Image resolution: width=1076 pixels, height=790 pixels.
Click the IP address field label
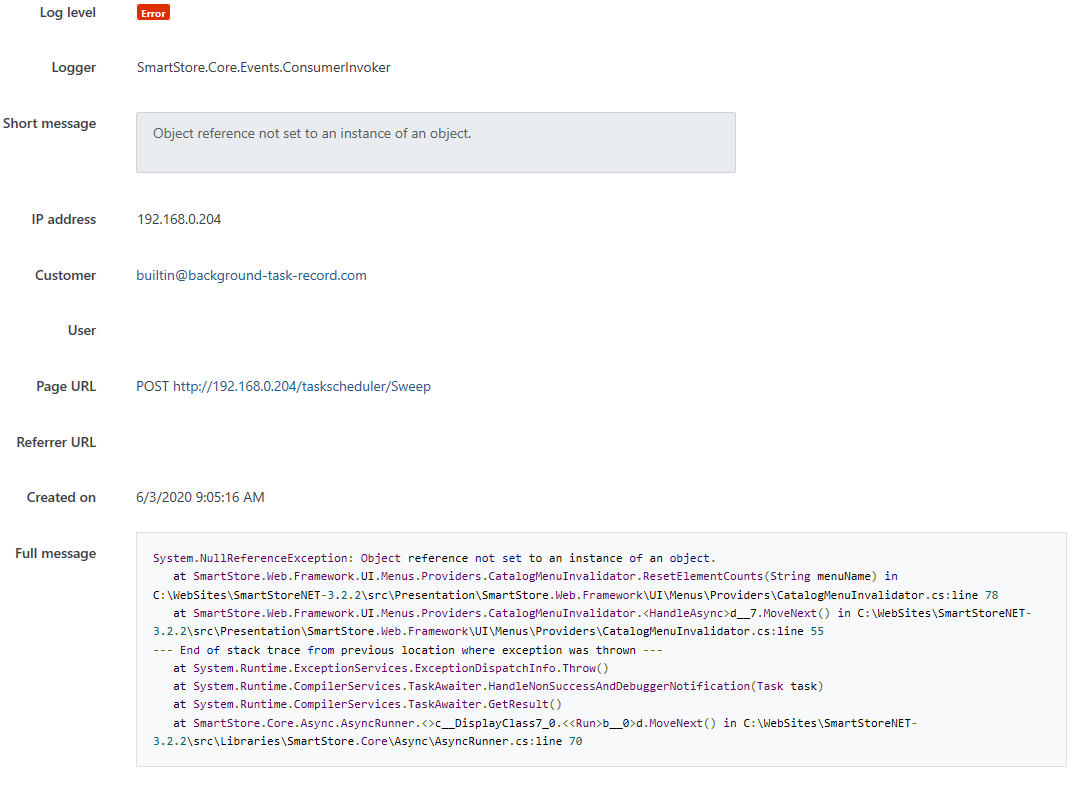[64, 218]
